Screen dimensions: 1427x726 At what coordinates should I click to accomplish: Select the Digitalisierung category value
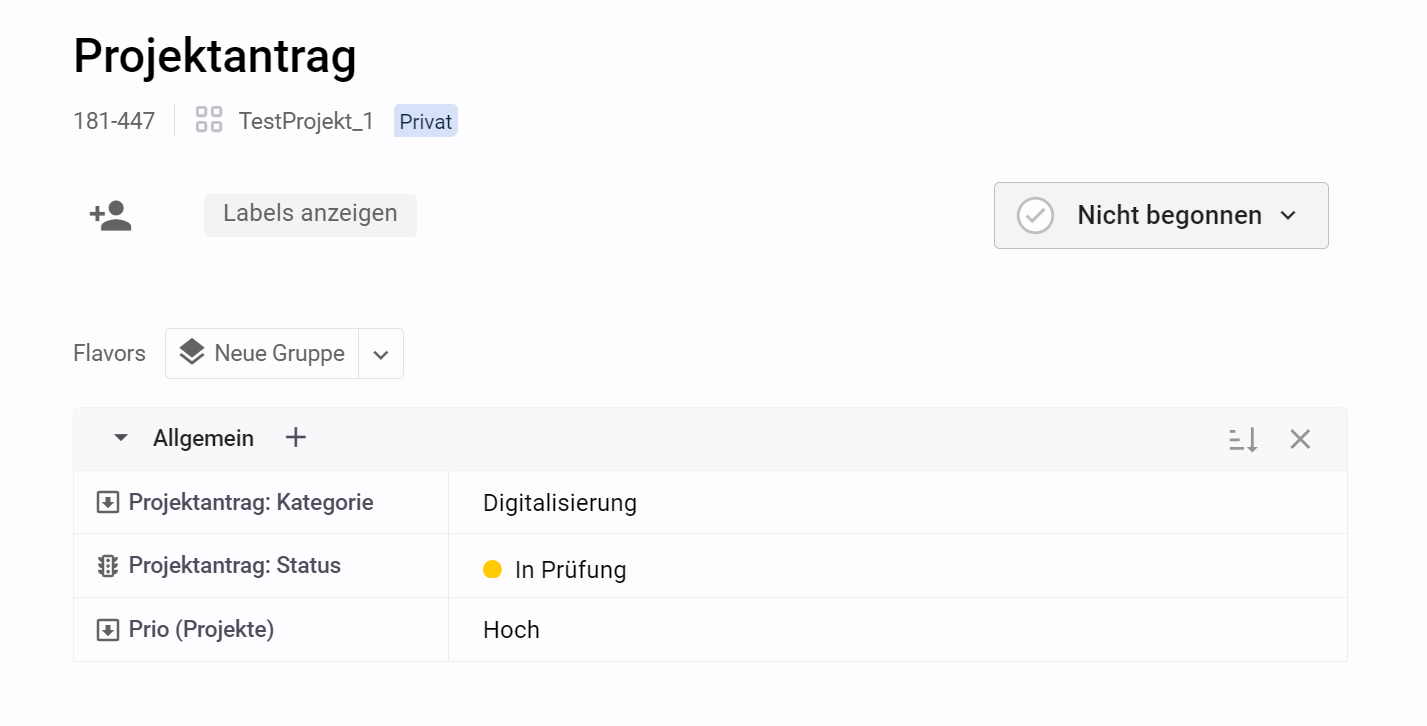[x=560, y=502]
